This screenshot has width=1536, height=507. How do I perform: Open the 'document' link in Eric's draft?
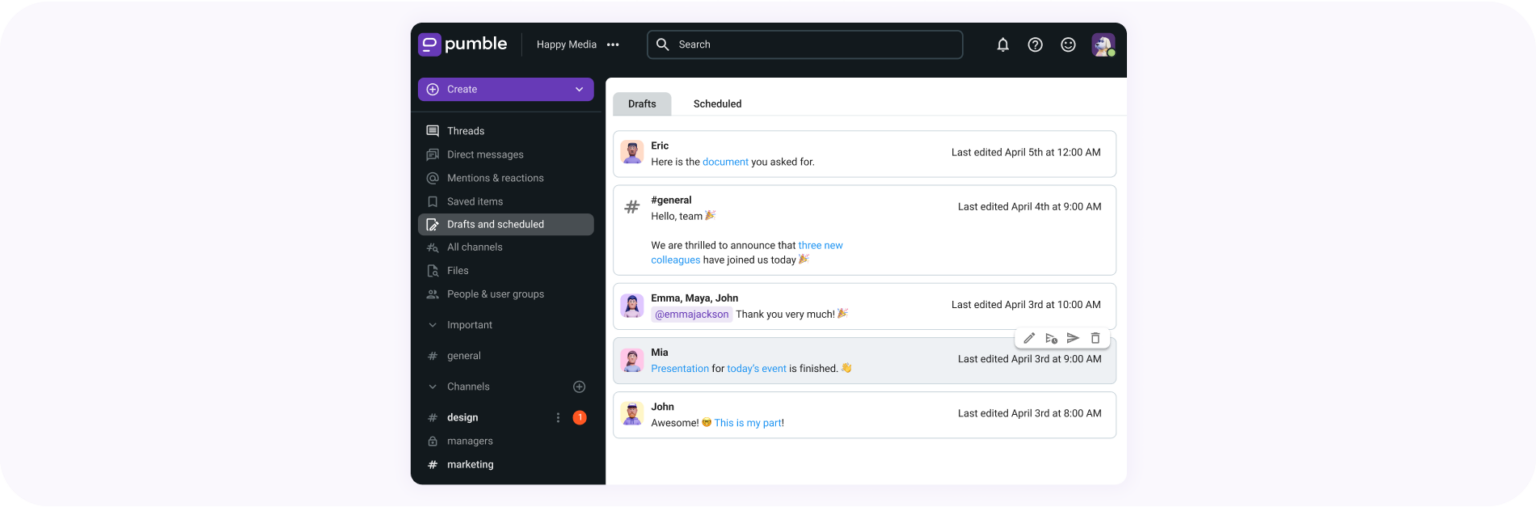coord(725,162)
